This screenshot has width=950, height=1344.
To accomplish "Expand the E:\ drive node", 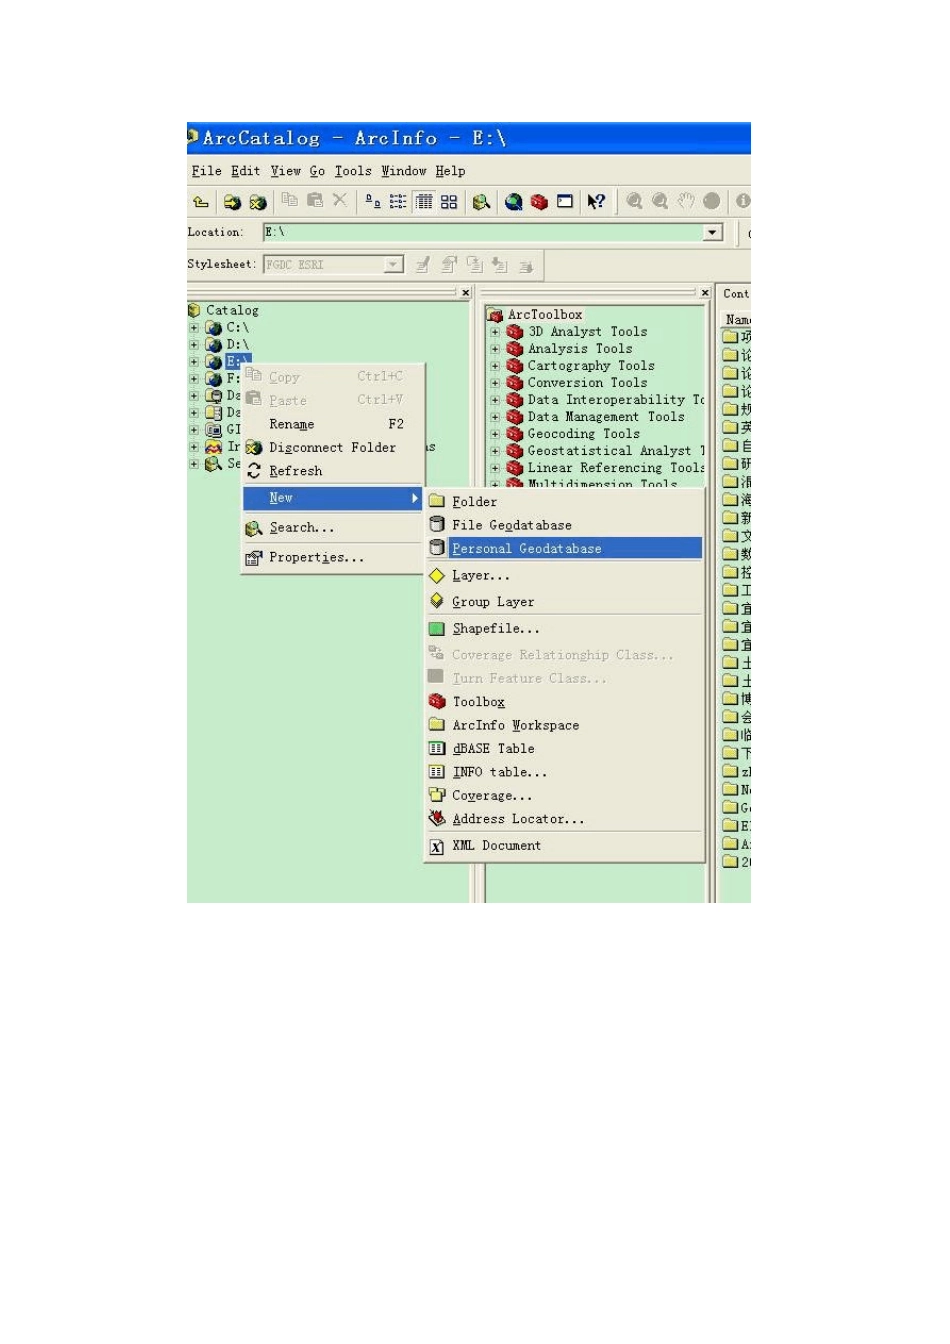I will click(x=194, y=362).
